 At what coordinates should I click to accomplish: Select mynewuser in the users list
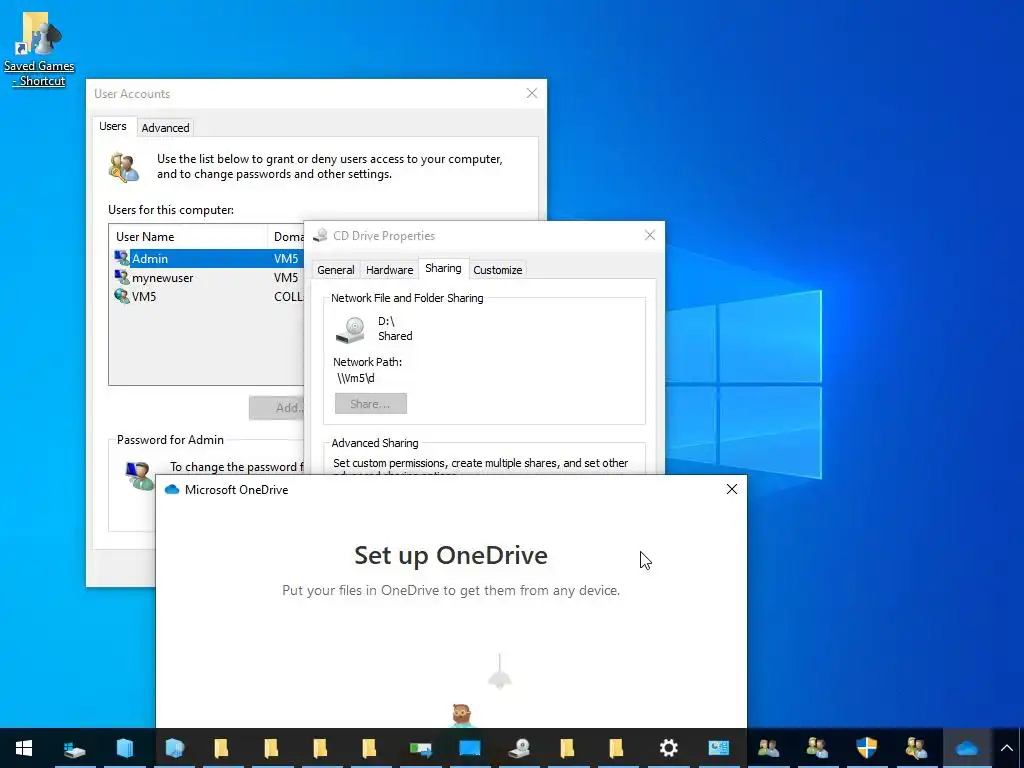pos(163,278)
